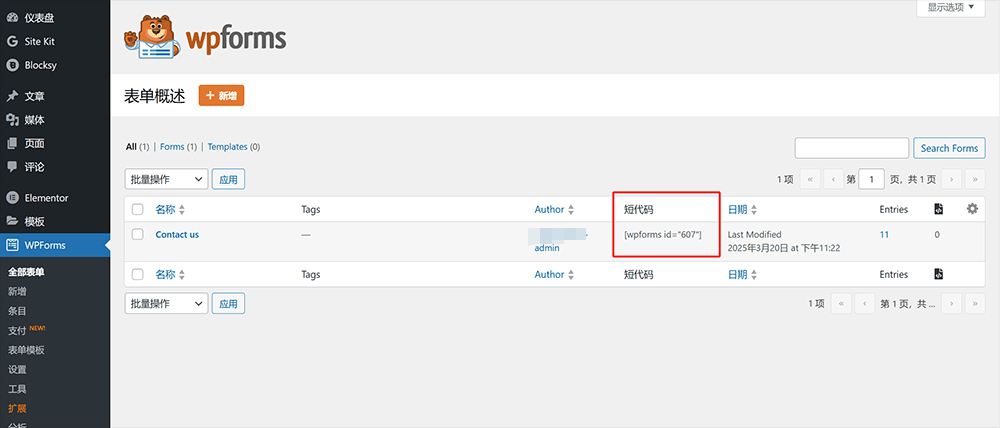Open the 设置 settings submenu
1000x428 pixels.
point(17,369)
